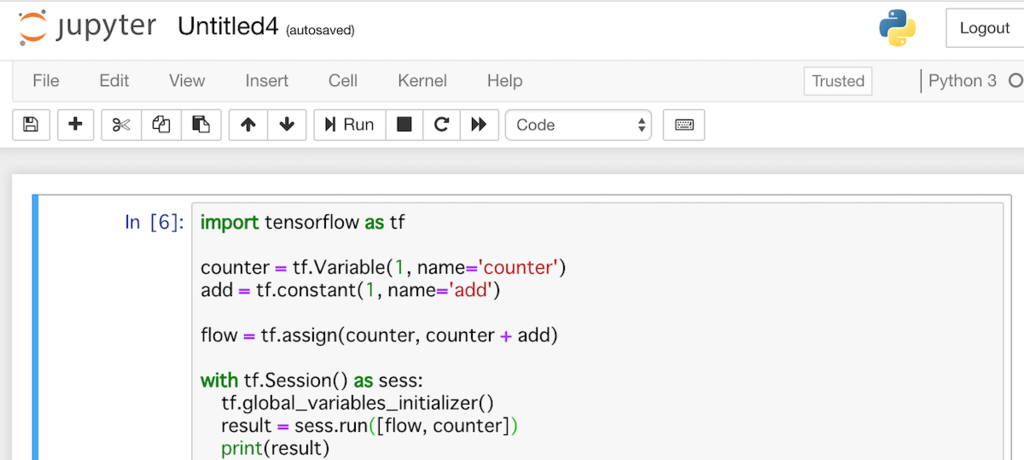Screen dimensions: 1024x460
Task: Rename the notebook title Untitled4
Action: coord(228,27)
